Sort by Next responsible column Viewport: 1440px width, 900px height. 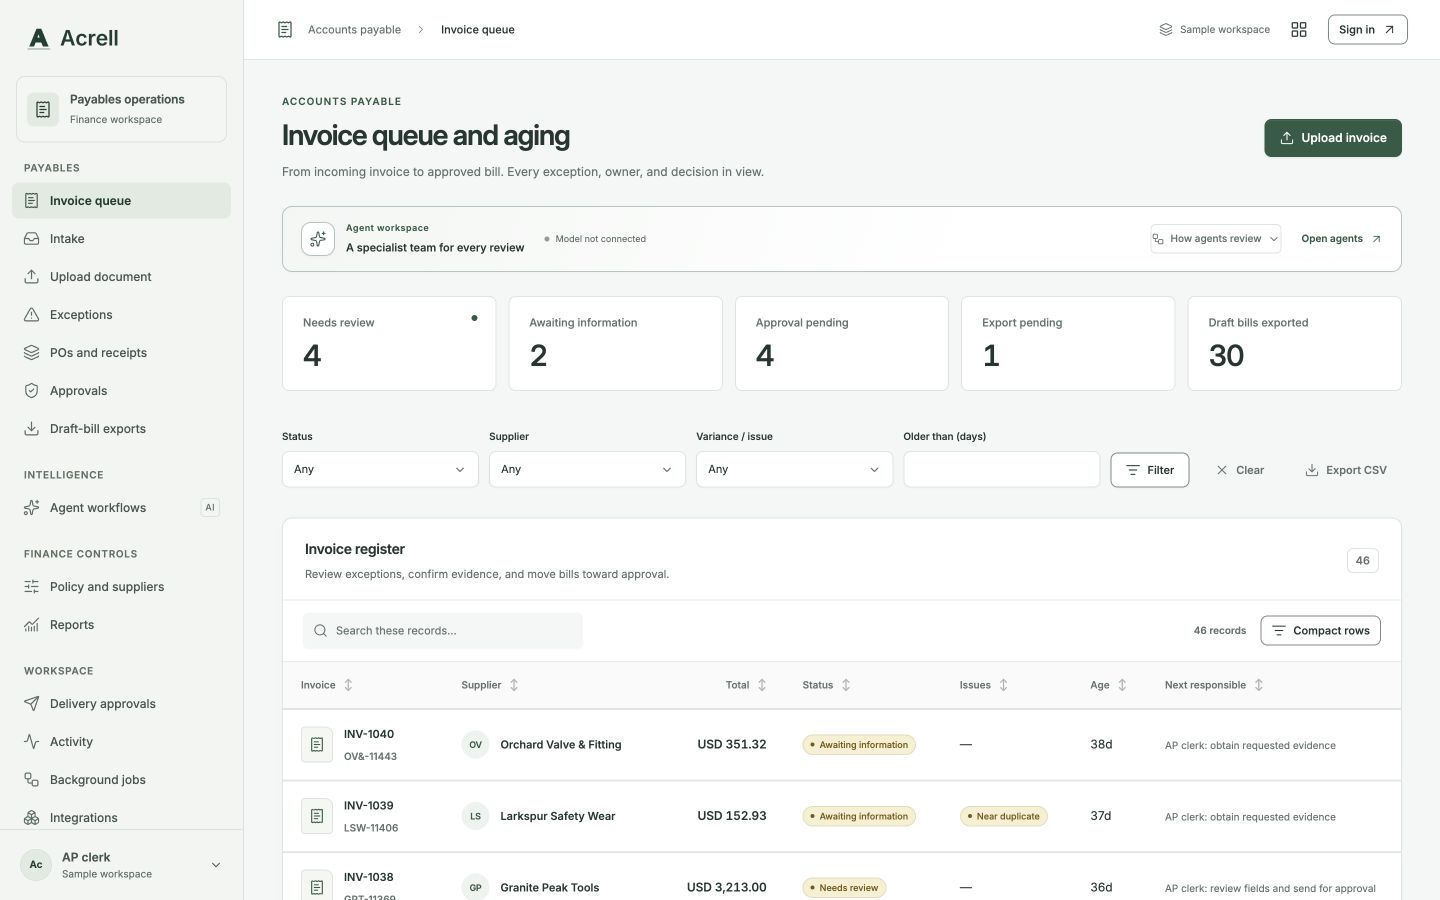point(1214,685)
